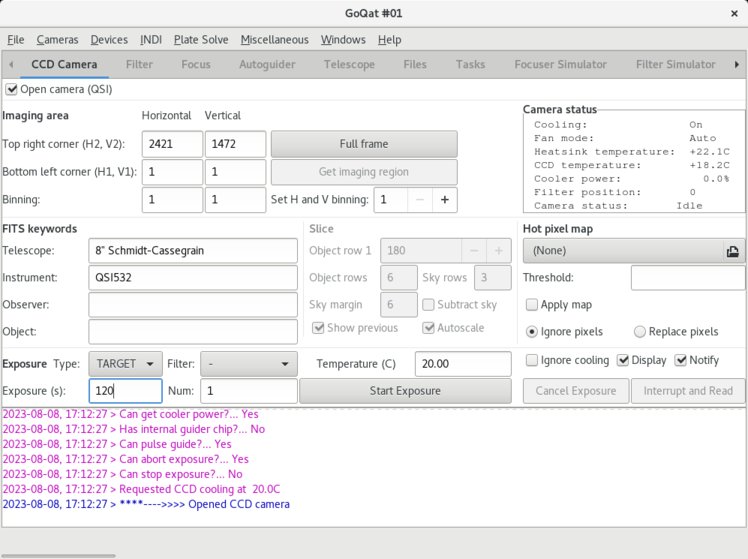Click log line 'Can abort exposure?... Yes'
This screenshot has width=748, height=559.
pyautogui.click(x=125, y=459)
